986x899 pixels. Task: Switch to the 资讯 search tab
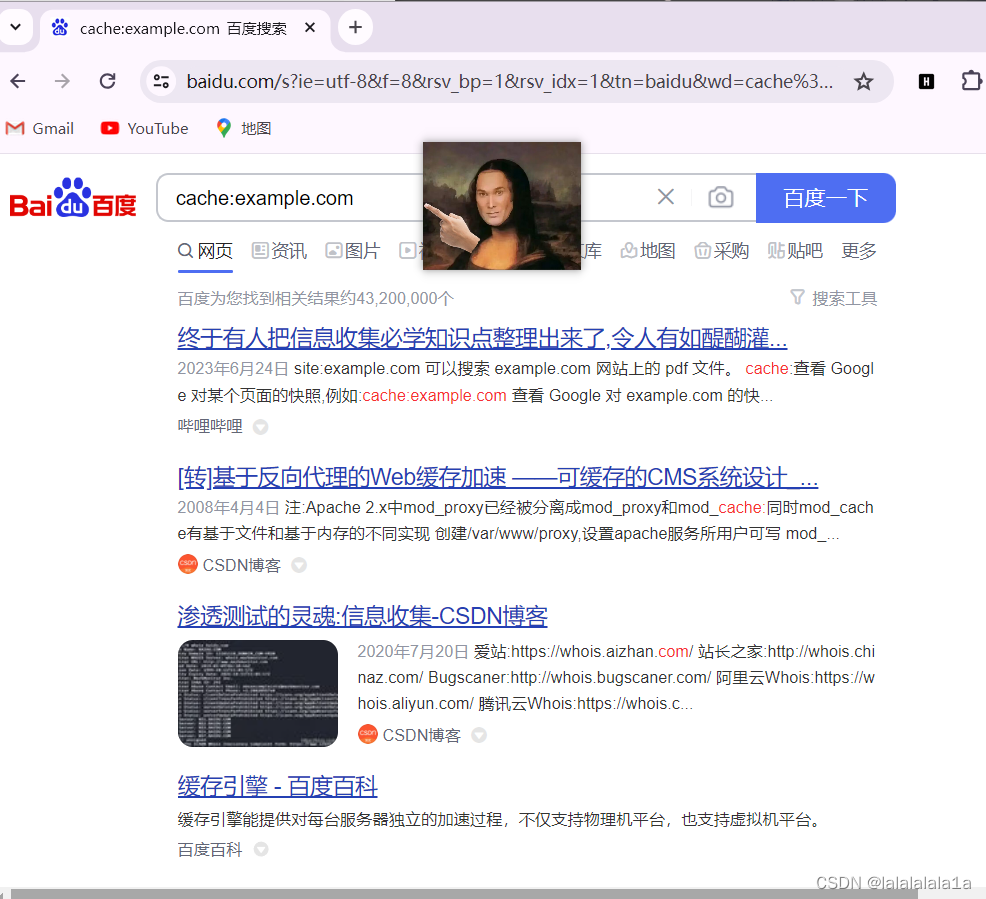click(x=288, y=251)
